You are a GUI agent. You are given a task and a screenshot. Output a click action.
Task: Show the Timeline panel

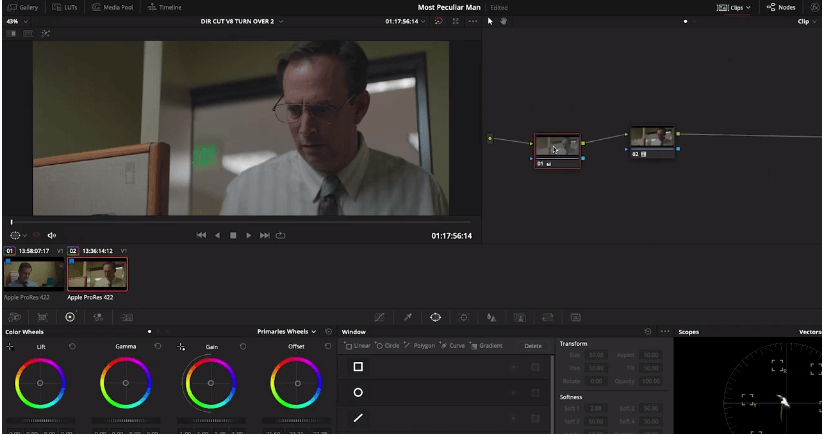click(165, 7)
